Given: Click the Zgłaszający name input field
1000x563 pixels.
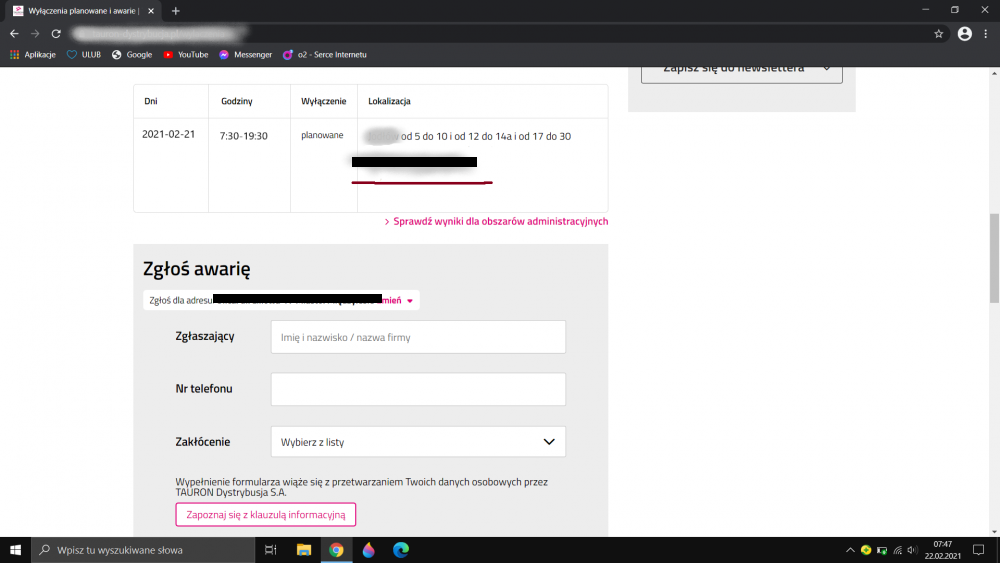Looking at the screenshot, I should [418, 337].
